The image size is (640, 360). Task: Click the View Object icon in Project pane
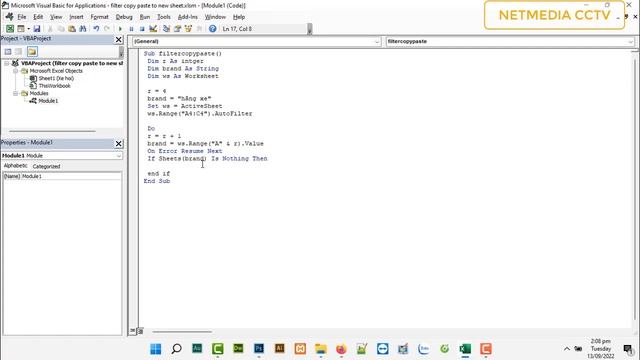[19, 51]
